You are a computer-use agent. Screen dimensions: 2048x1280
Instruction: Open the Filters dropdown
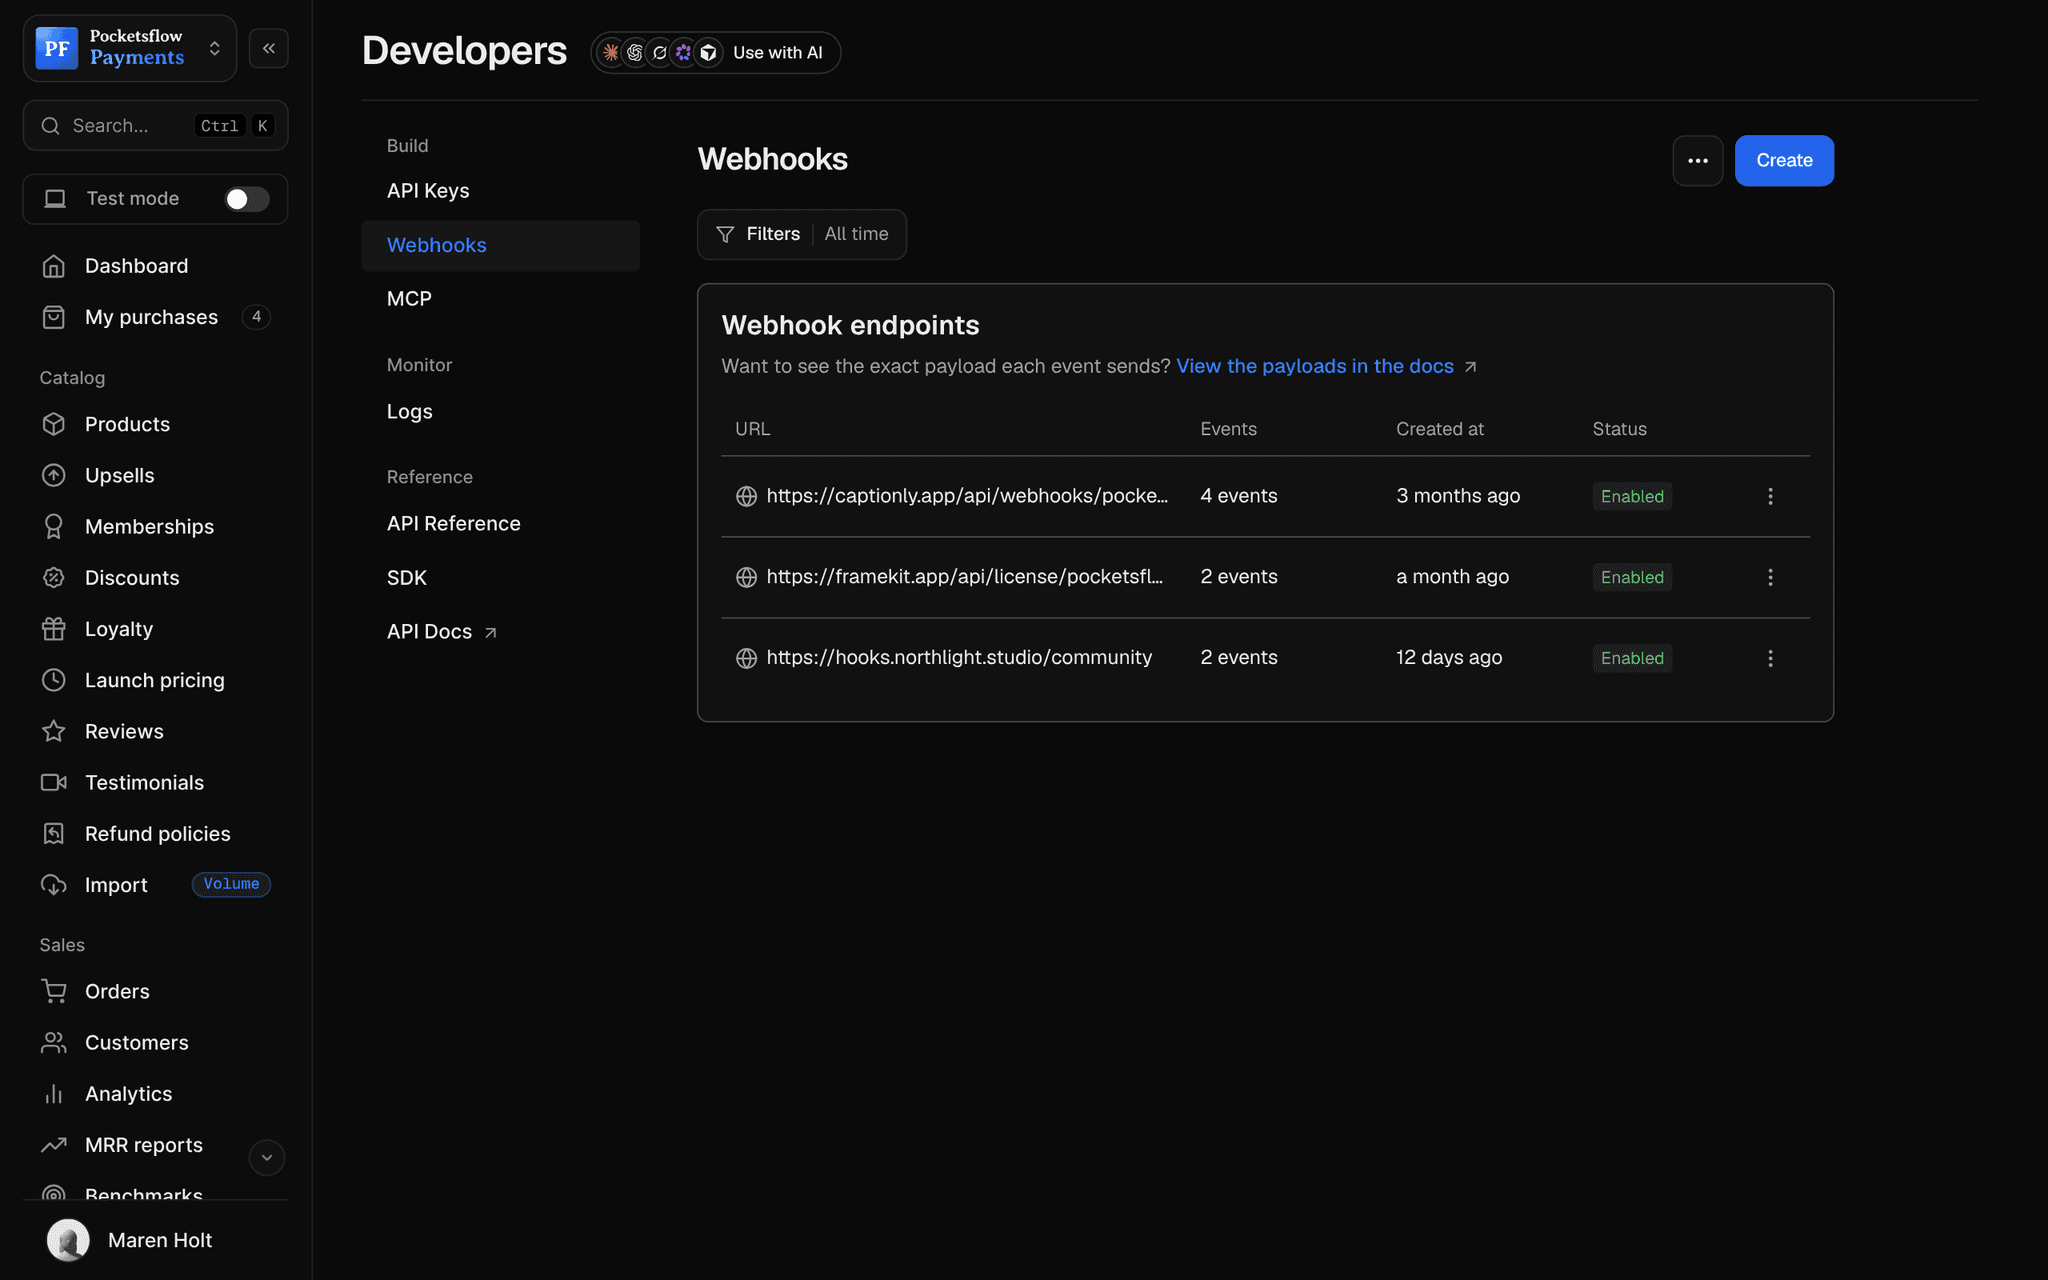tap(802, 234)
